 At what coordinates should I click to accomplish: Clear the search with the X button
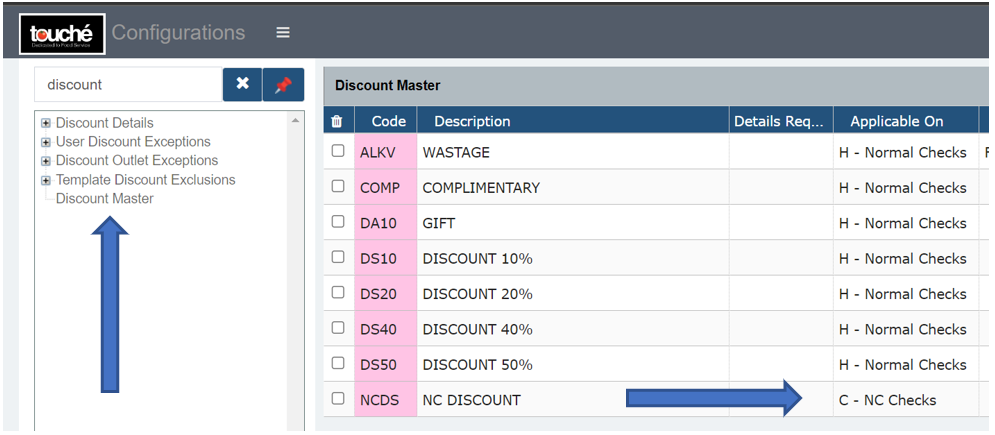(x=242, y=85)
